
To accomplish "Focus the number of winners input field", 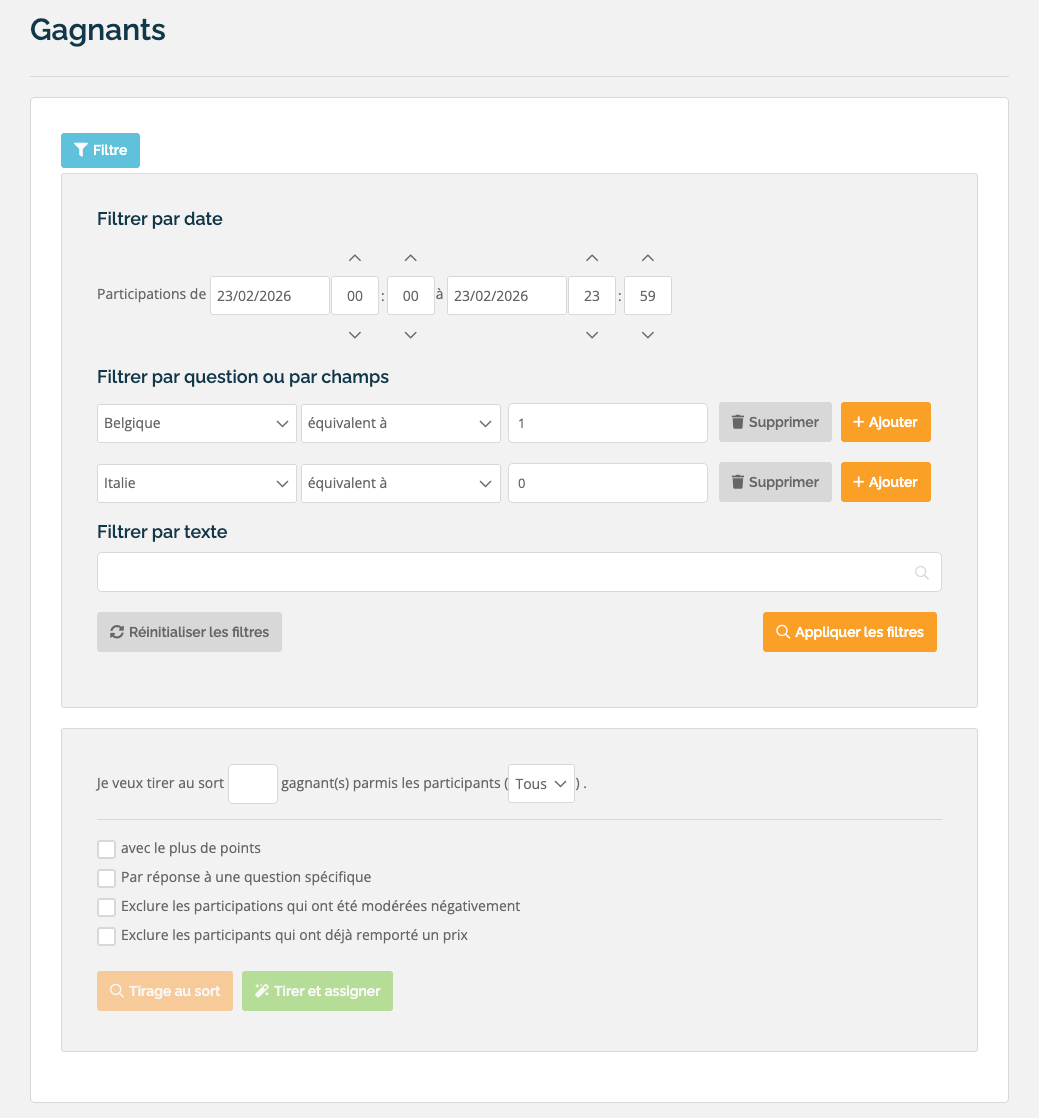I will click(x=253, y=784).
